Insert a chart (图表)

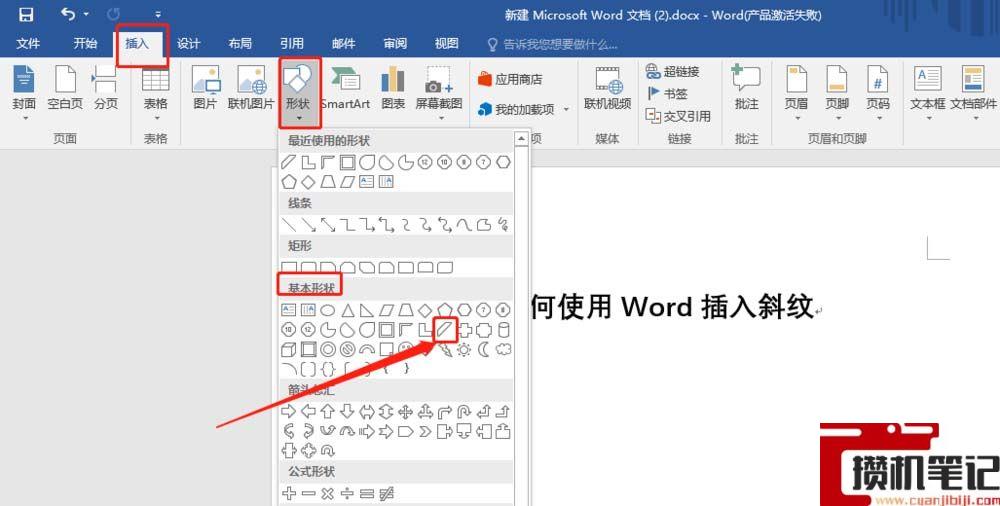[x=393, y=88]
